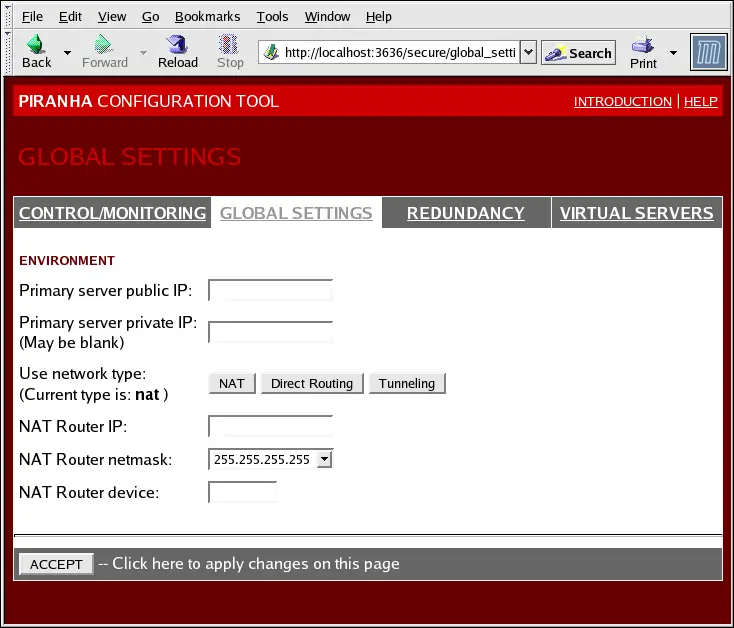734x628 pixels.
Task: Open the Print options dropdown arrow
Action: [x=673, y=53]
